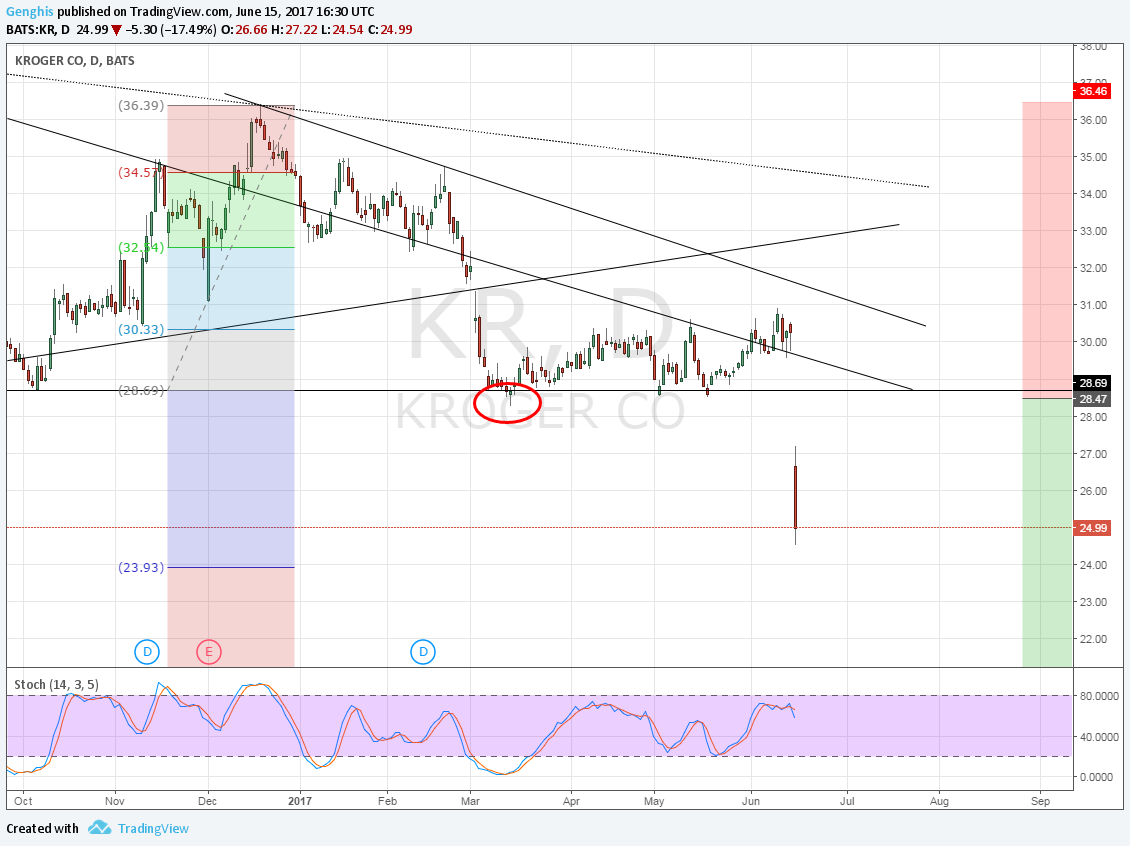Click the February dividend D marker
The height and width of the screenshot is (846, 1130).
423,652
